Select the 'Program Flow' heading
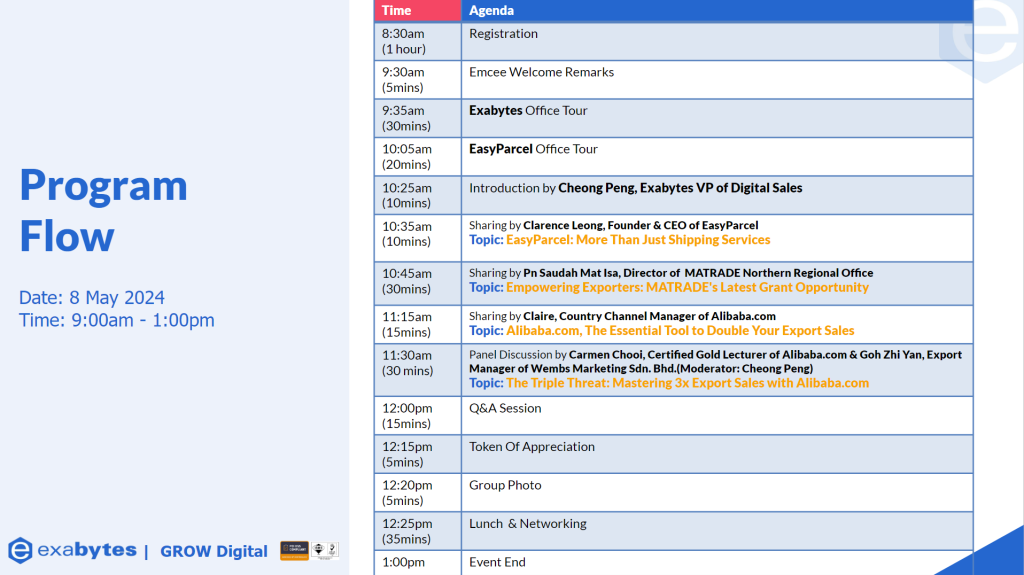This screenshot has width=1024, height=575. [x=103, y=210]
